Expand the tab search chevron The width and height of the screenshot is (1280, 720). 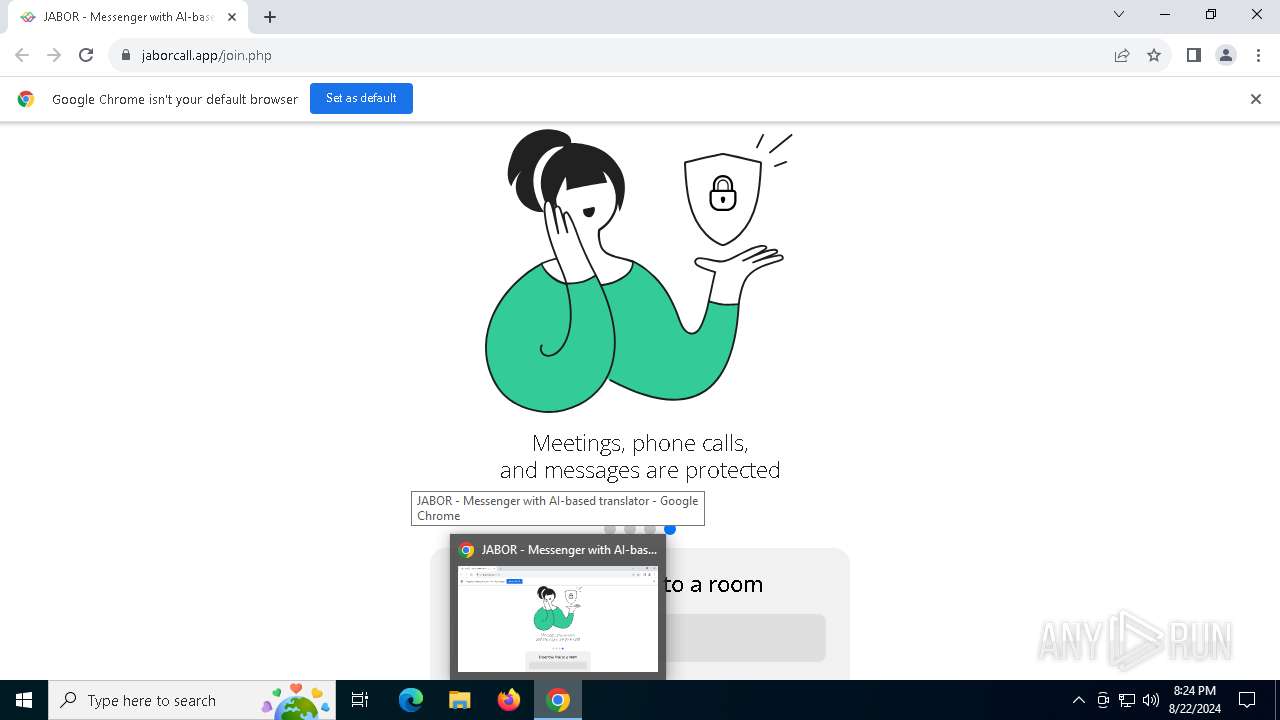pyautogui.click(x=1119, y=14)
